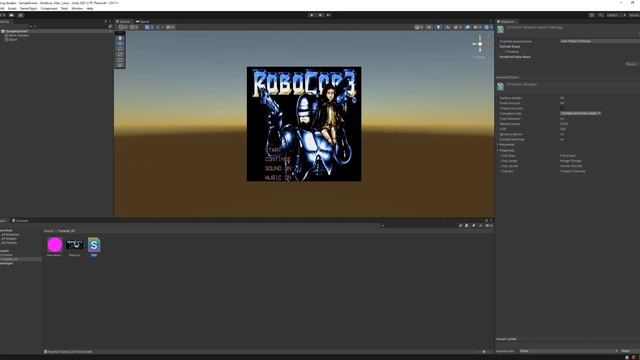640x360 pixels.
Task: Start Play mode with the Play button
Action: point(311,15)
